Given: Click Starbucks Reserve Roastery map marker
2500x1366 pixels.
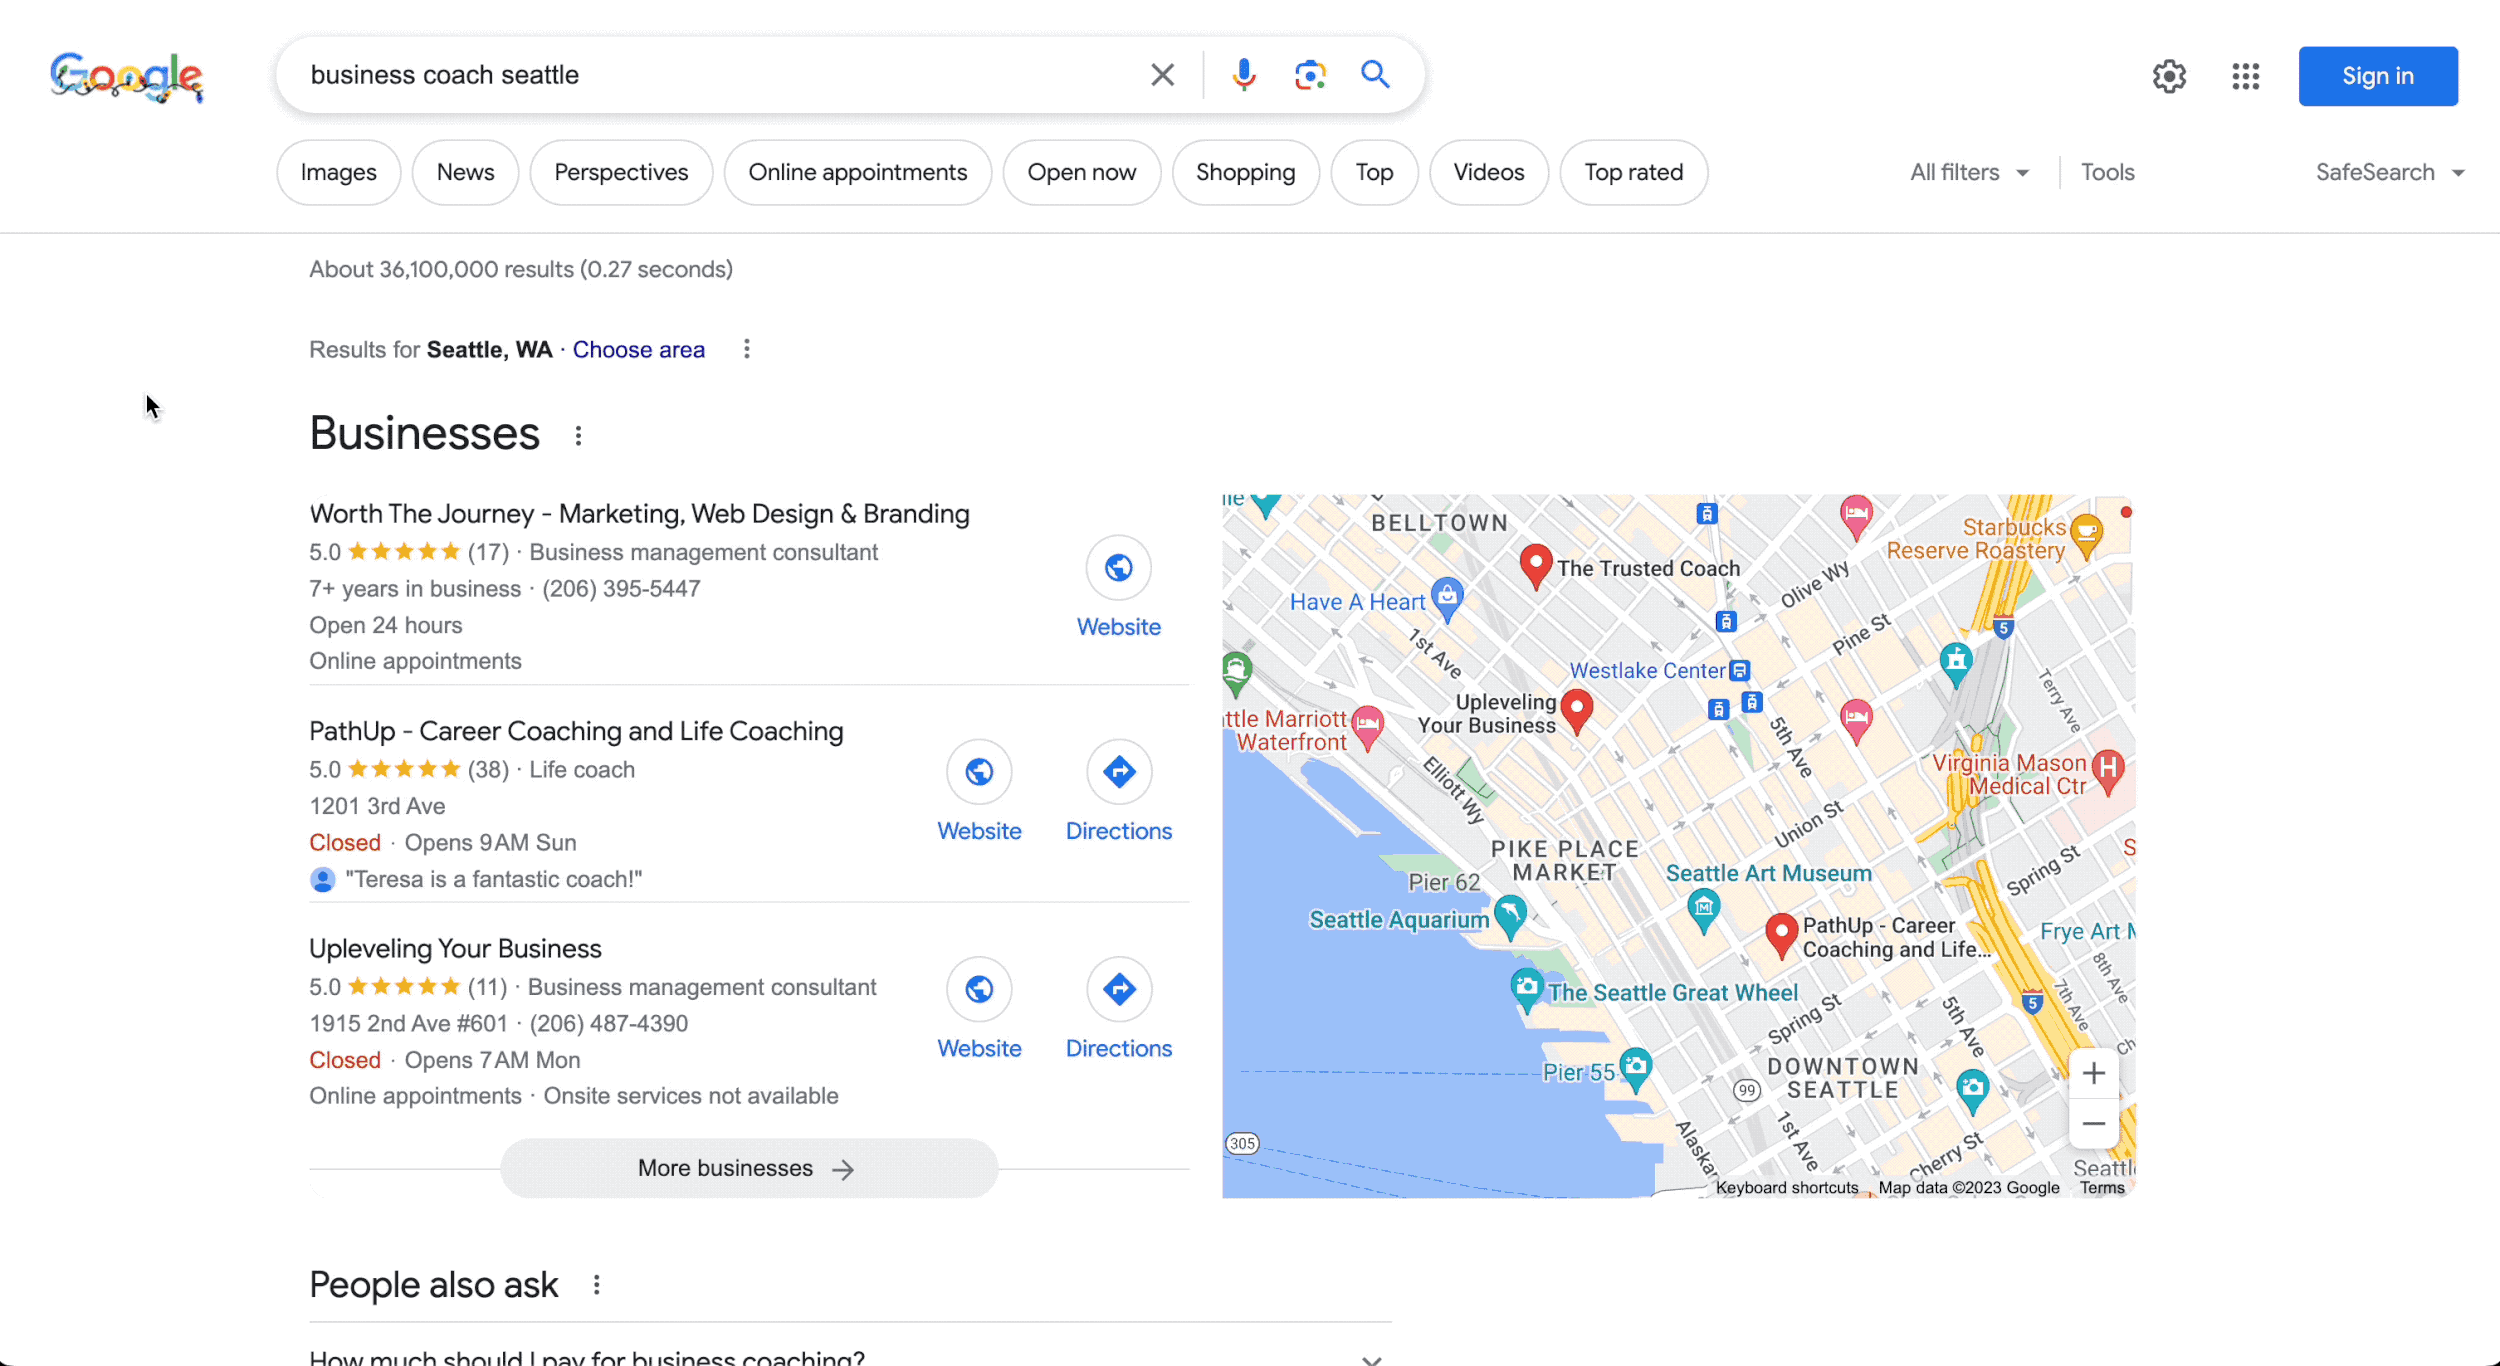Looking at the screenshot, I should click(x=2086, y=535).
